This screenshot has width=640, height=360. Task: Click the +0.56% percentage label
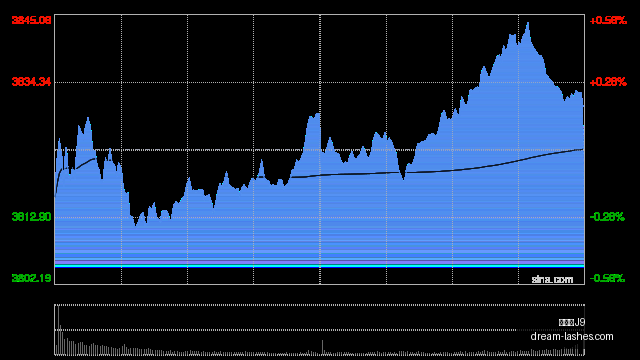(608, 20)
